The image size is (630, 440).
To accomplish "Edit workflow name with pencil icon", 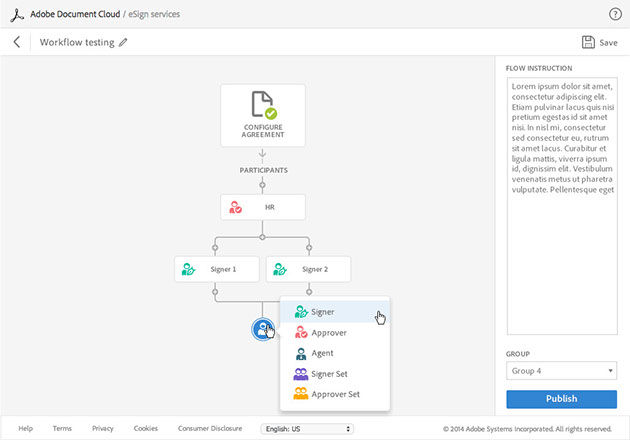I will [x=123, y=43].
